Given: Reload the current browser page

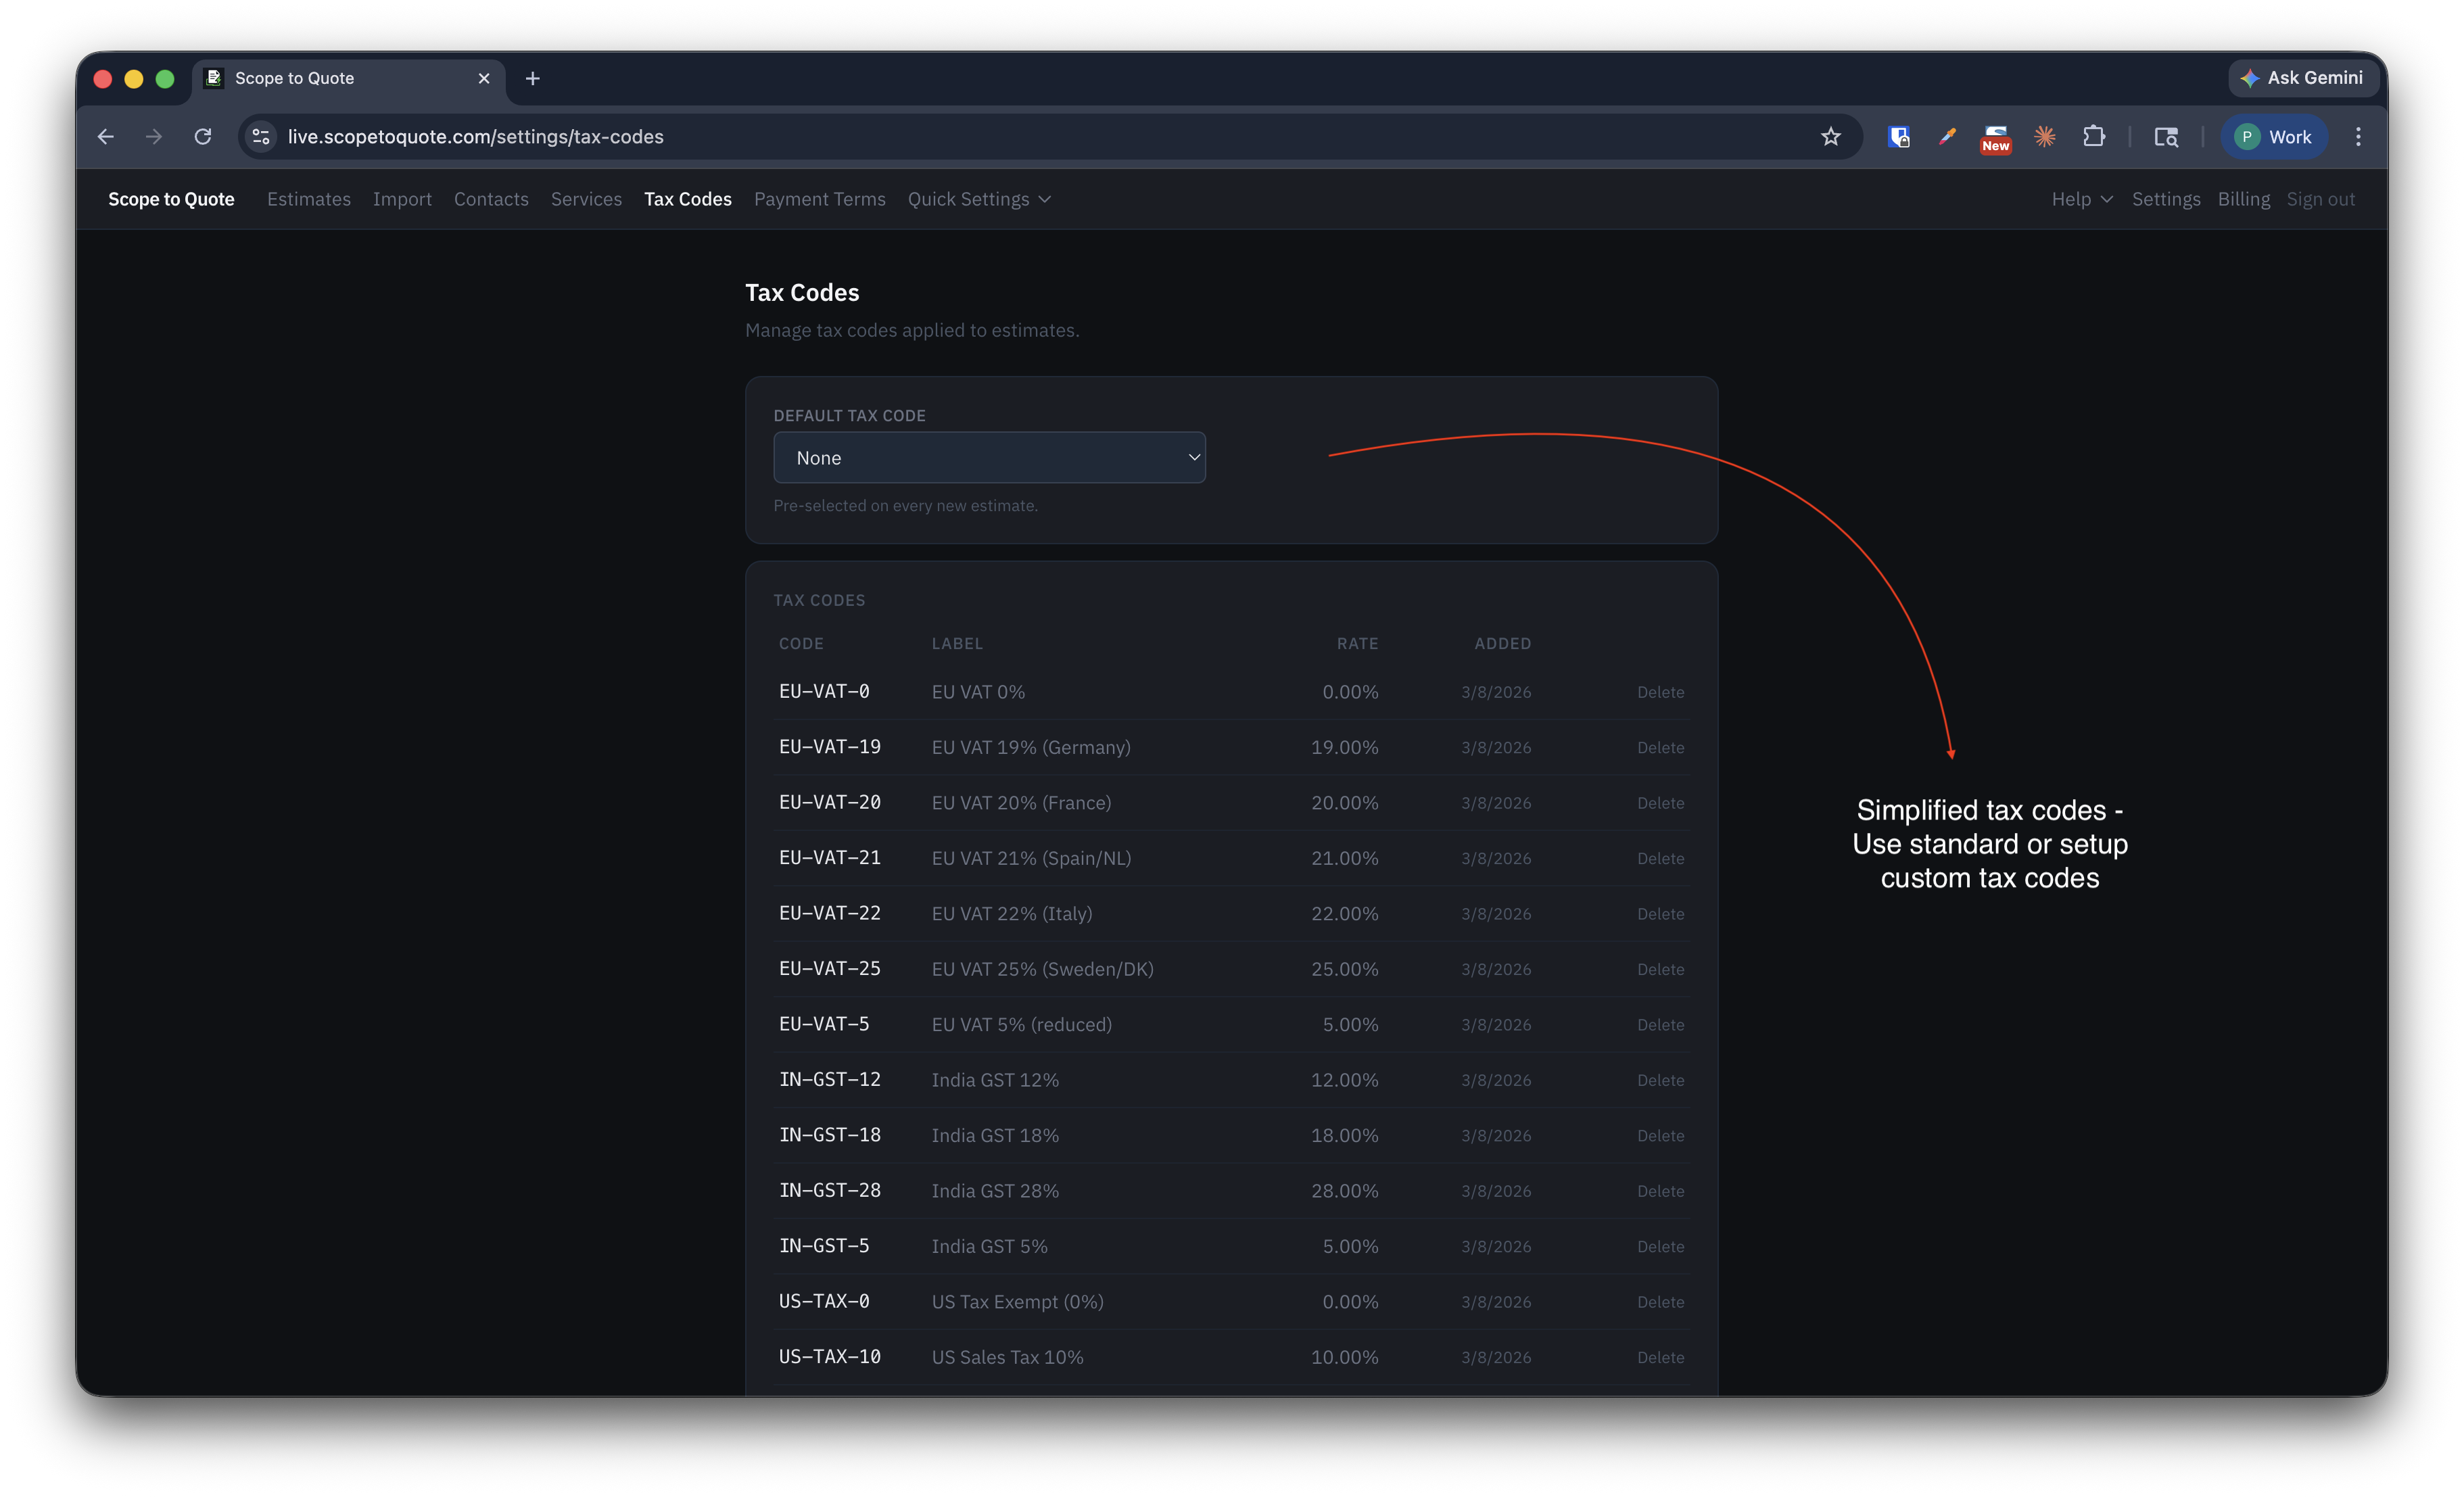Looking at the screenshot, I should click(203, 137).
